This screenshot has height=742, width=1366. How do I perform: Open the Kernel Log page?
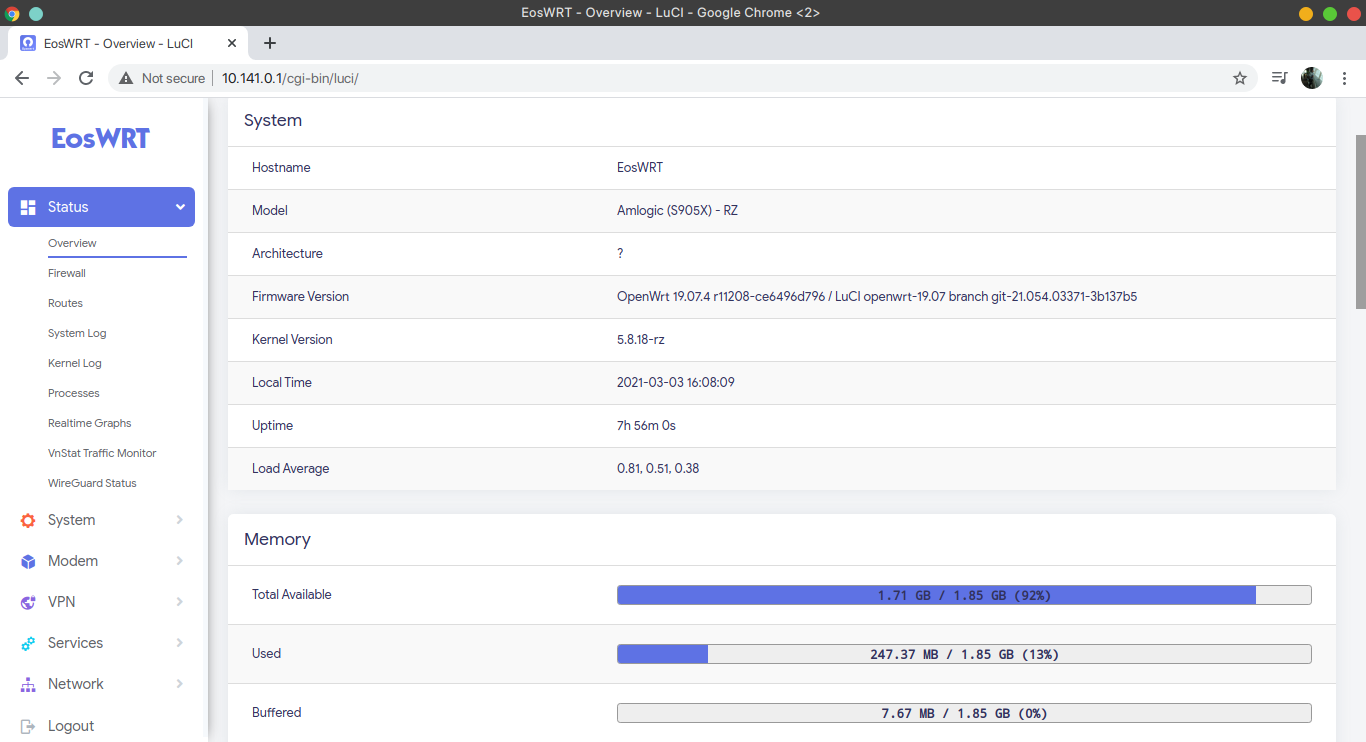75,363
